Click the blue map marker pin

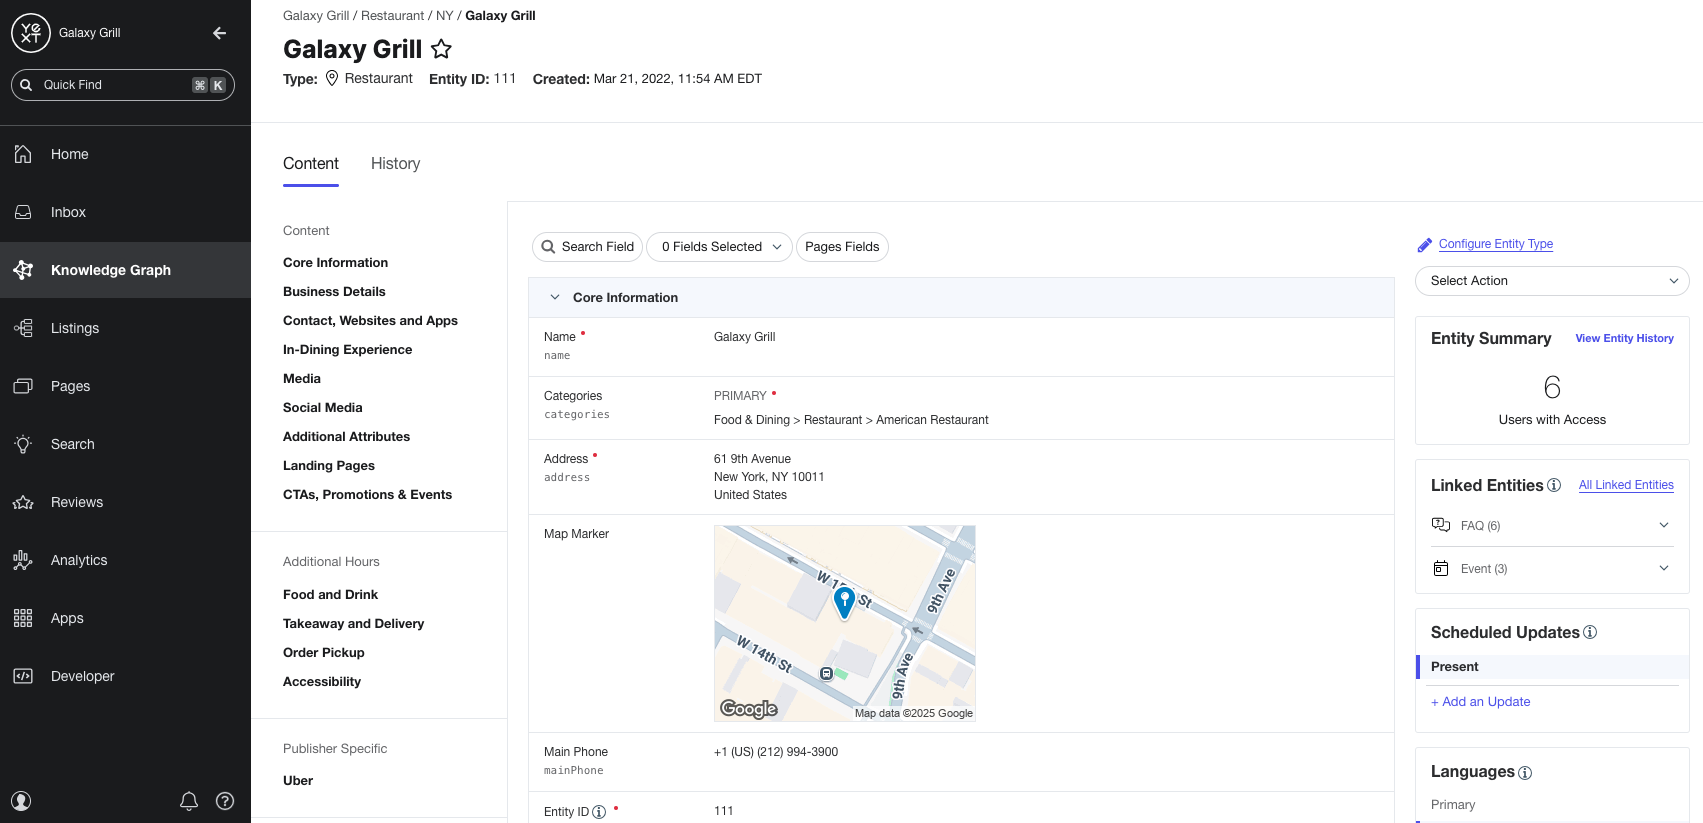844,602
